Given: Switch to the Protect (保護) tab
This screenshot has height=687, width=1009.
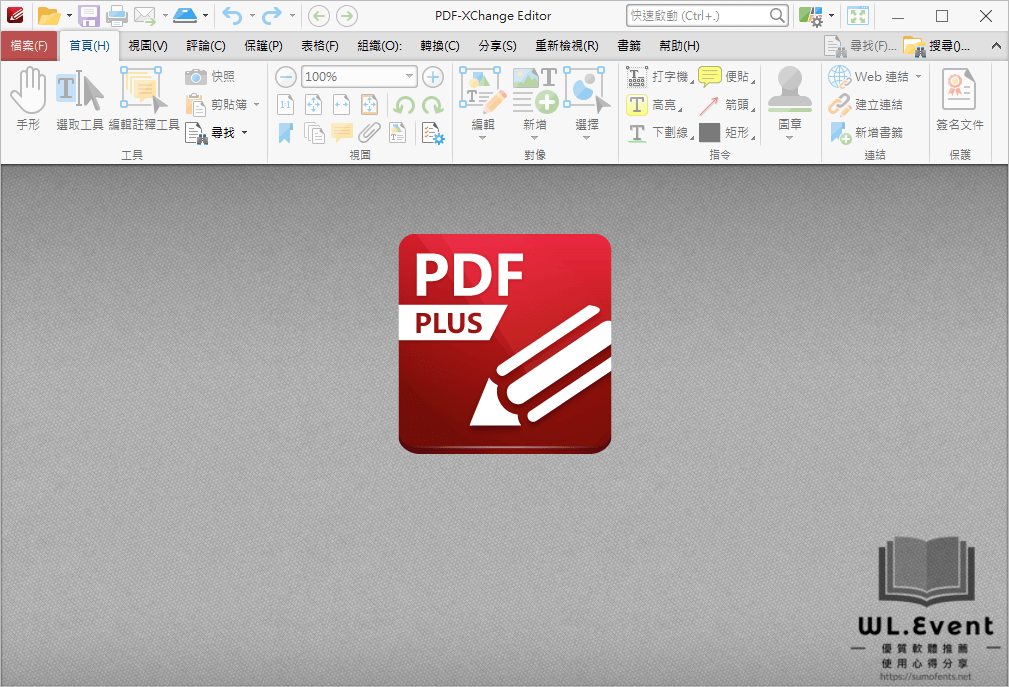Looking at the screenshot, I should click(x=263, y=46).
